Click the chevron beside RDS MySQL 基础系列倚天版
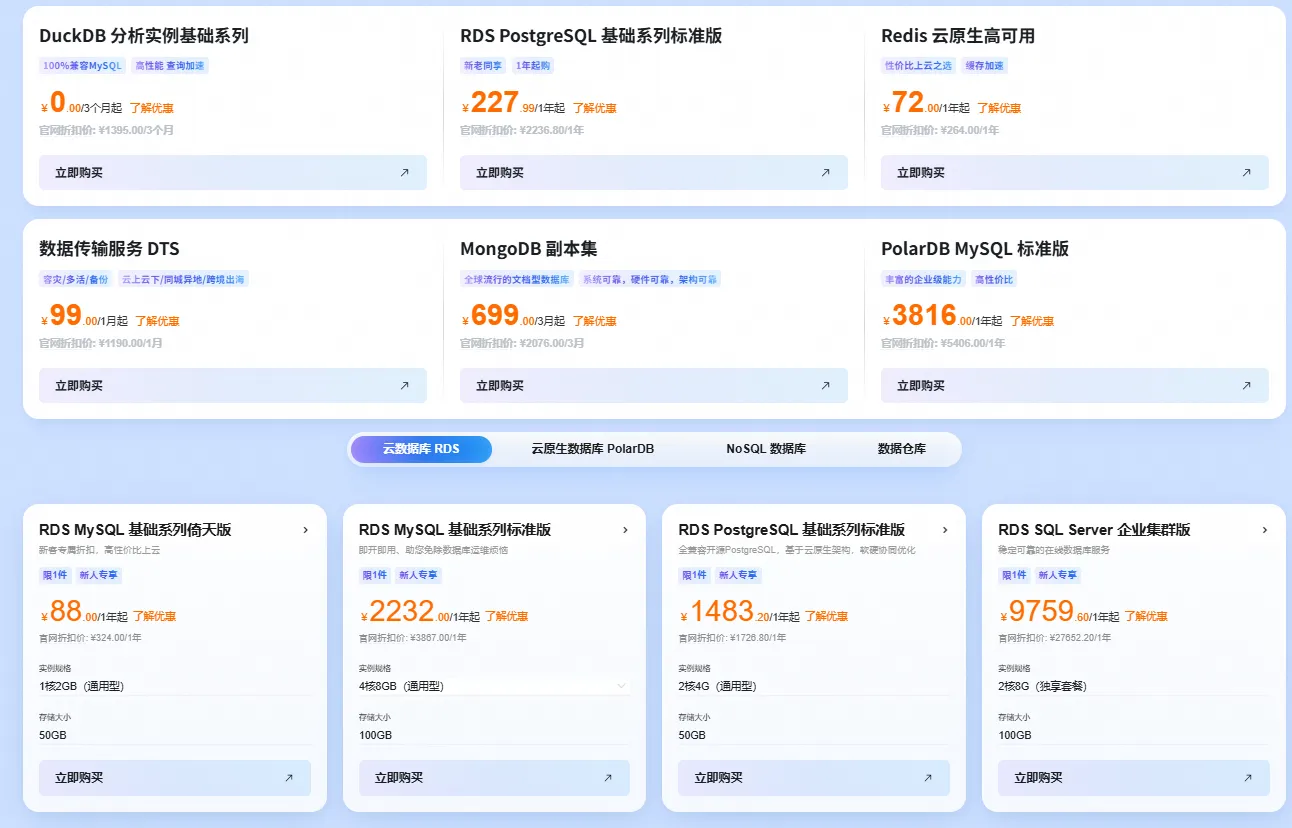The width and height of the screenshot is (1292, 828). tap(305, 530)
